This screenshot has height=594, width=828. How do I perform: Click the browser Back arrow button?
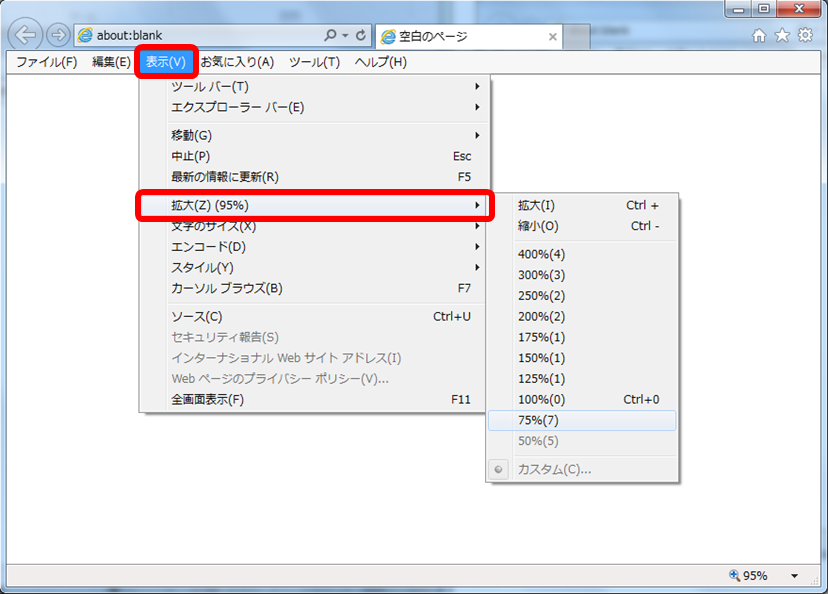pos(26,35)
